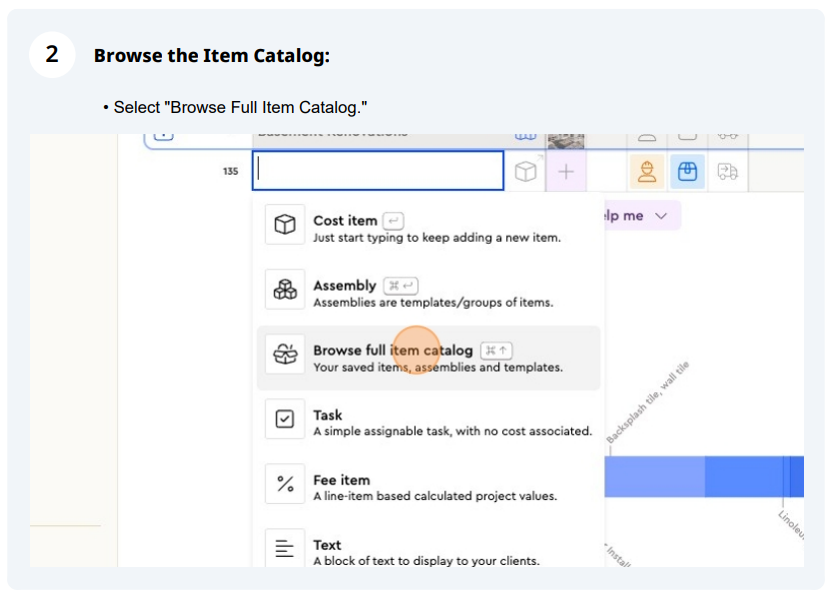The image size is (835, 599).
Task: Toggle the orange labor worker icon
Action: [647, 171]
